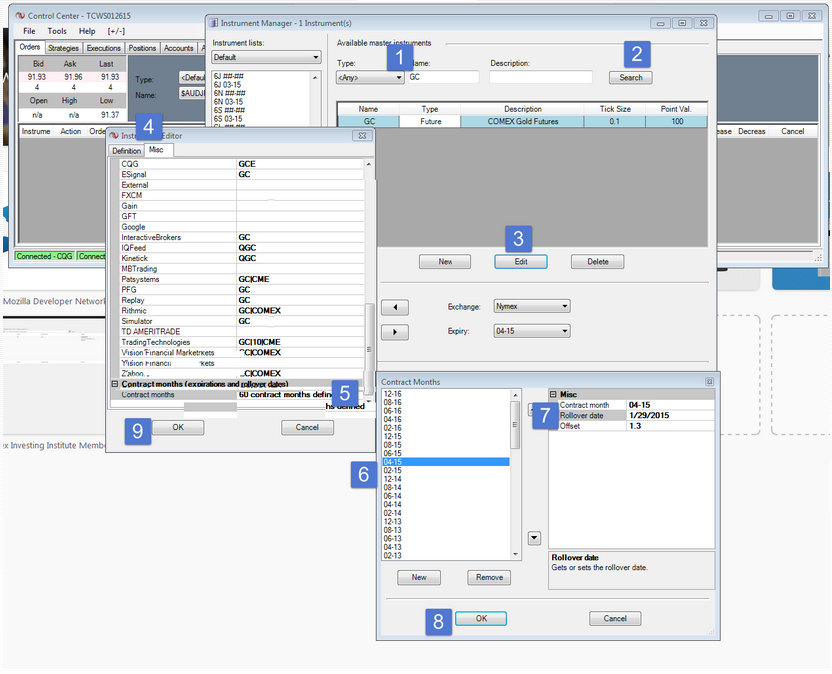The height and width of the screenshot is (674, 832).
Task: Close the Instrument Editor window
Action: 362,136
